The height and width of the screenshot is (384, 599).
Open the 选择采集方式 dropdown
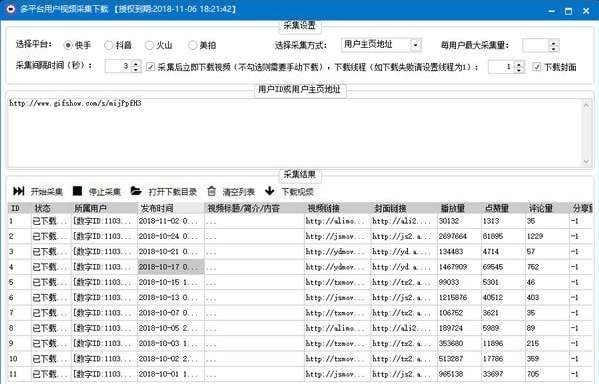click(415, 45)
